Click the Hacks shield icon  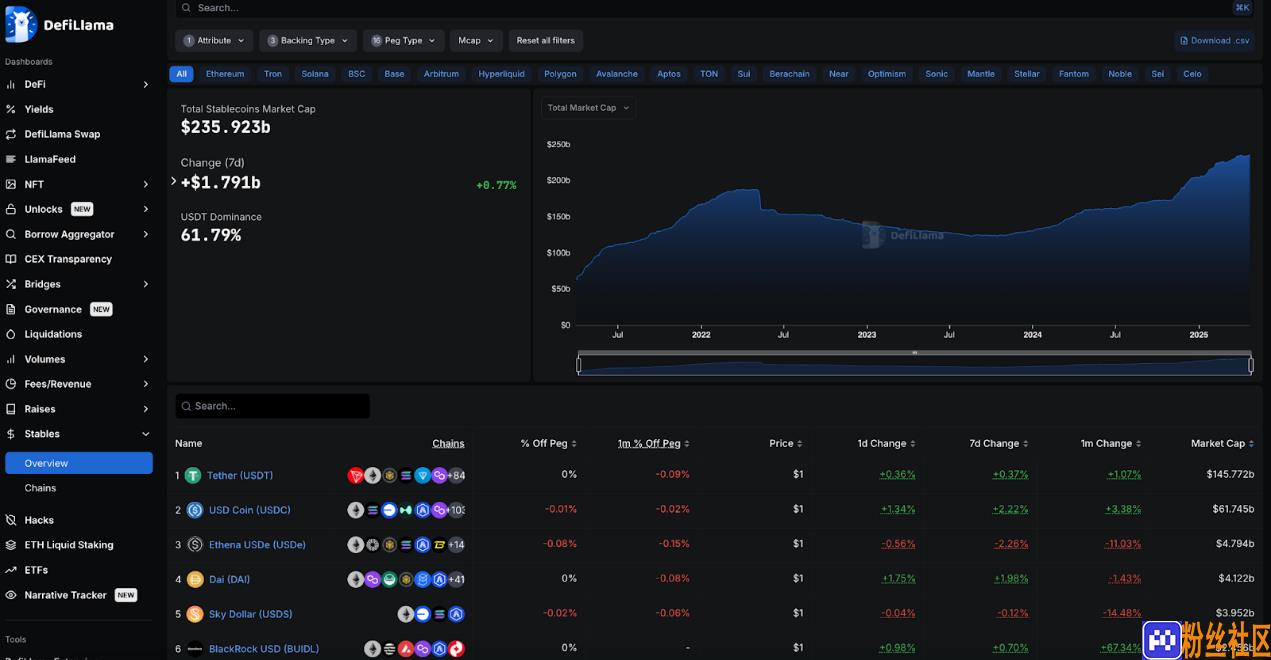tap(11, 520)
